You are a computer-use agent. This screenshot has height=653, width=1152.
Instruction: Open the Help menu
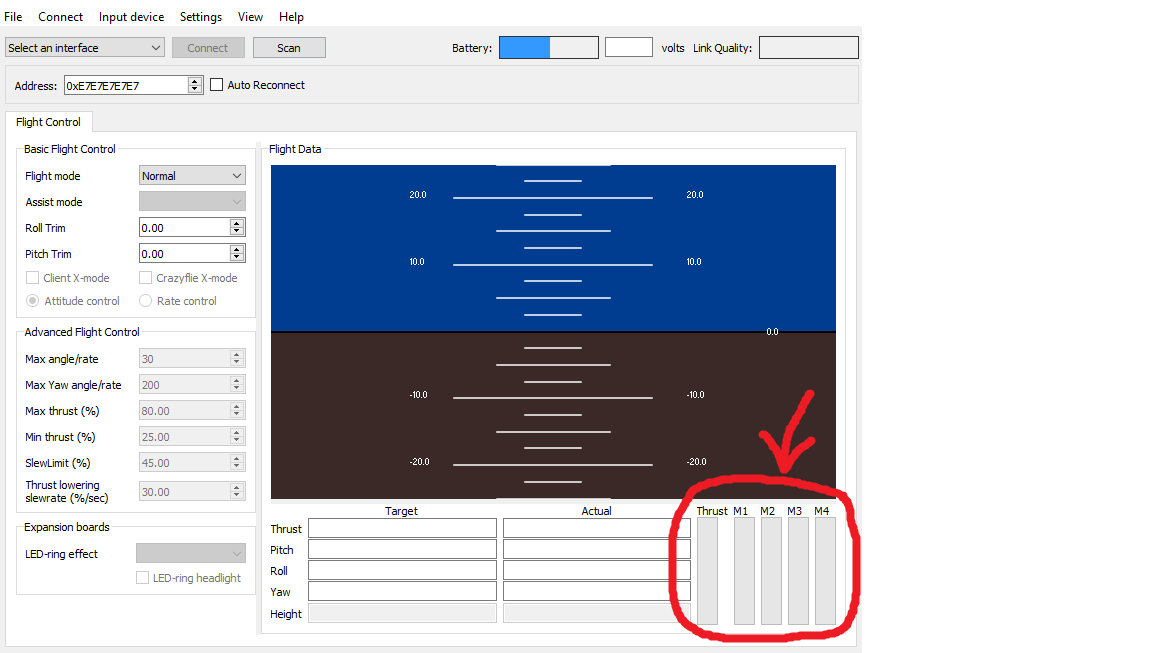(291, 16)
